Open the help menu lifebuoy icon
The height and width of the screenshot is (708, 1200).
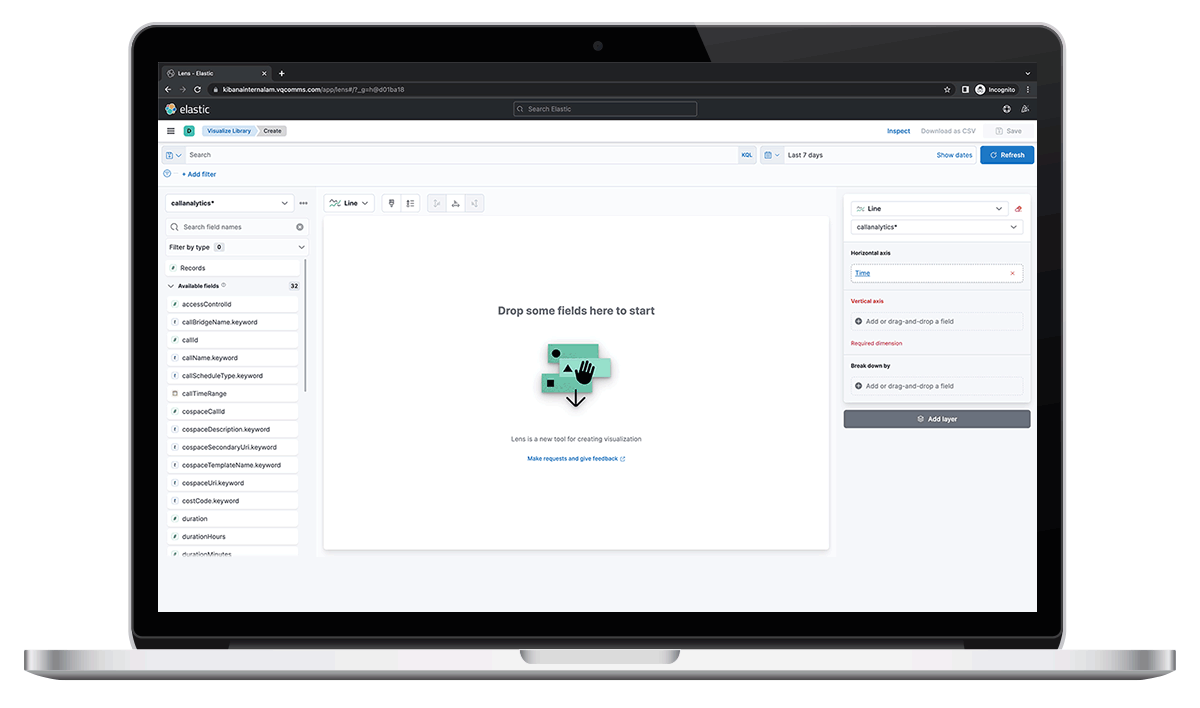[x=1007, y=109]
